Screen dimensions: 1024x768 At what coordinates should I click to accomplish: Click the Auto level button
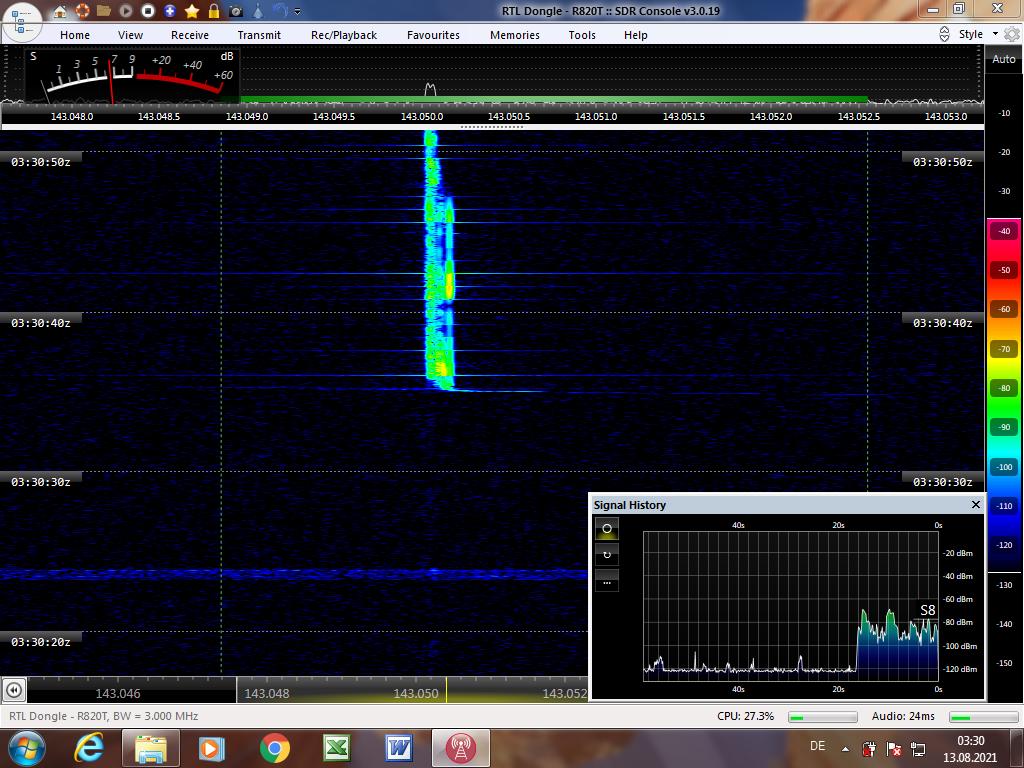[x=1004, y=59]
